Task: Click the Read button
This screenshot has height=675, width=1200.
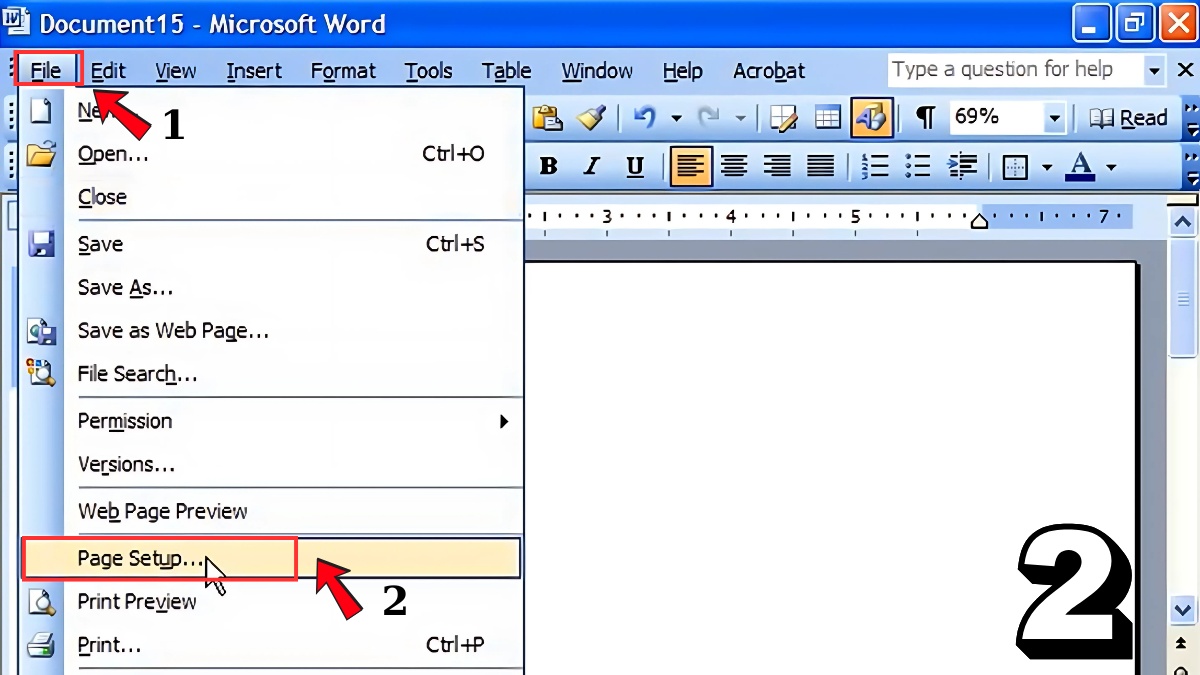Action: point(1128,117)
